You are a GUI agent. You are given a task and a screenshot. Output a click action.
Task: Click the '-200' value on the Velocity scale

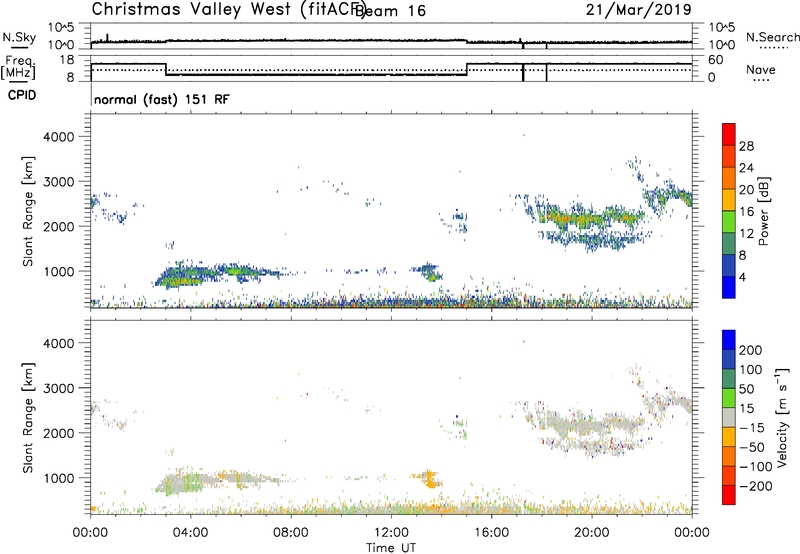pos(756,486)
